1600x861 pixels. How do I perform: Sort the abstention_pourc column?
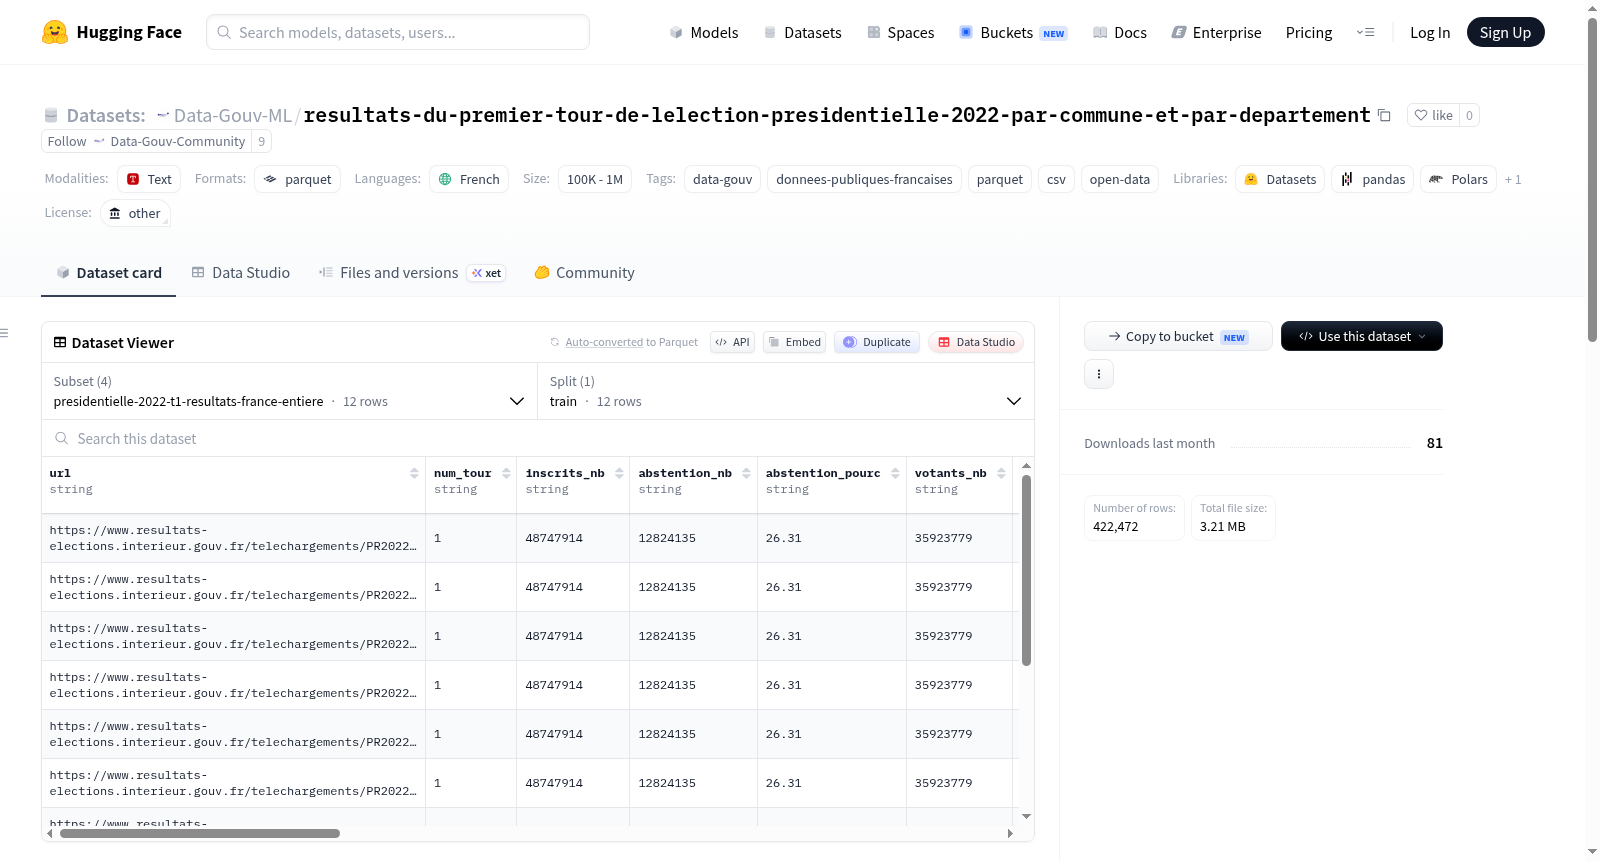[x=895, y=473]
